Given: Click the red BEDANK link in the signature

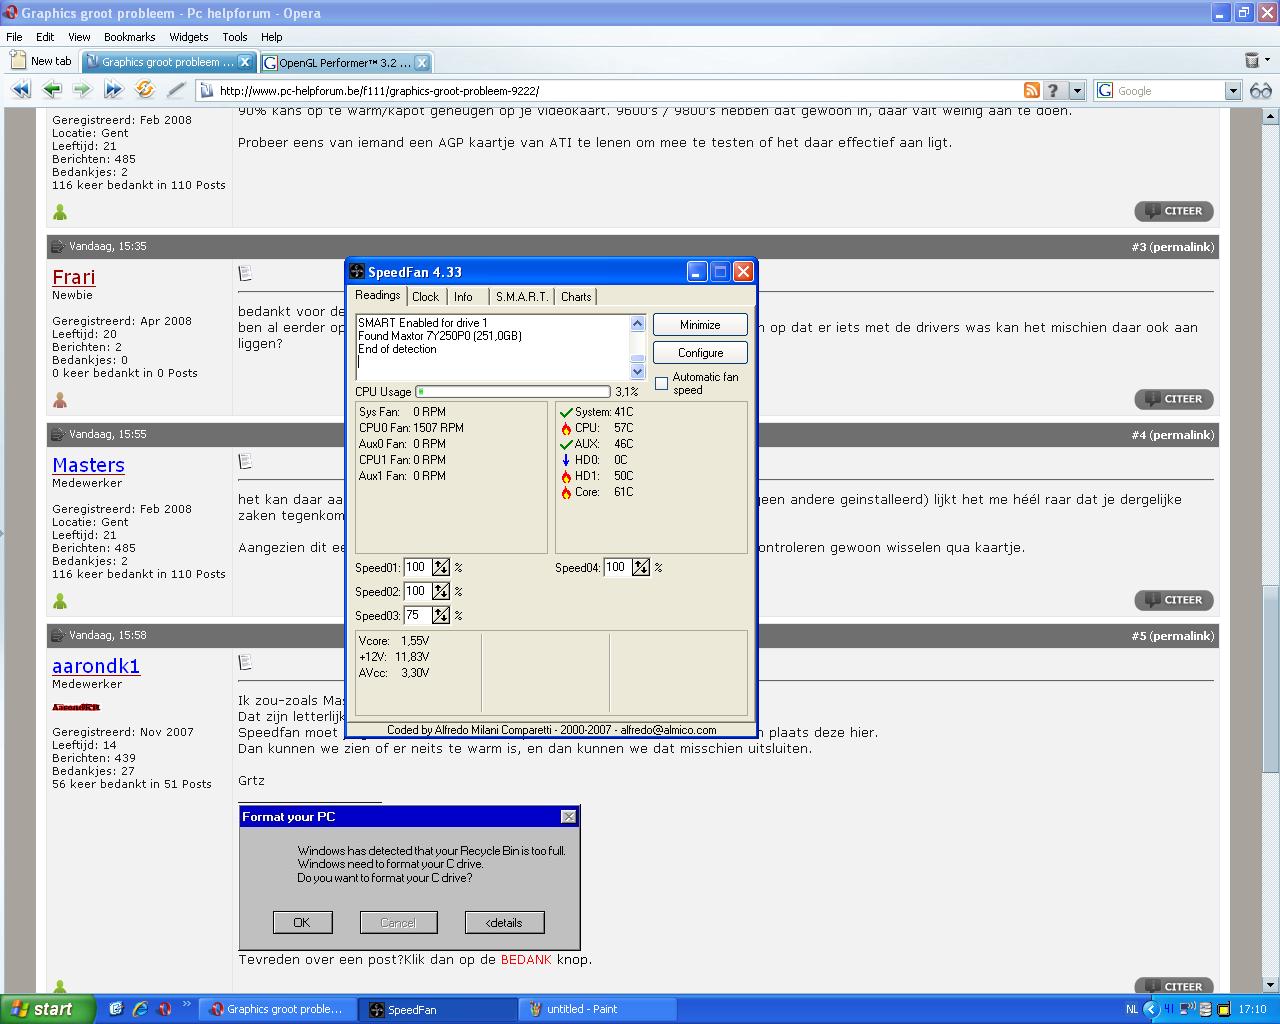Looking at the screenshot, I should click(526, 959).
